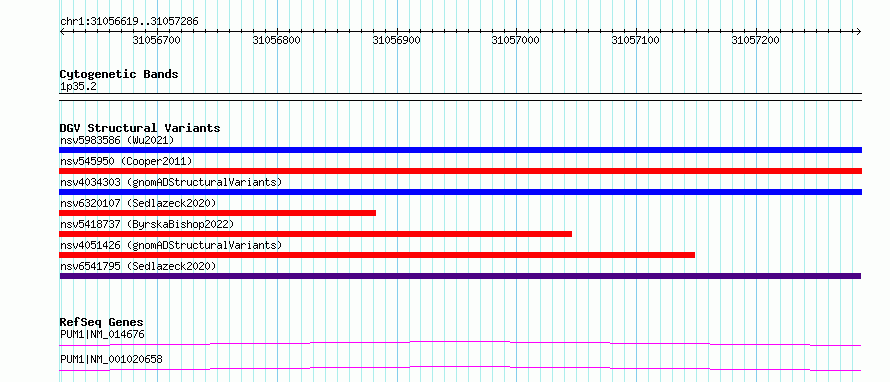
Task: Click ruler position 31056700
Action: (156, 40)
